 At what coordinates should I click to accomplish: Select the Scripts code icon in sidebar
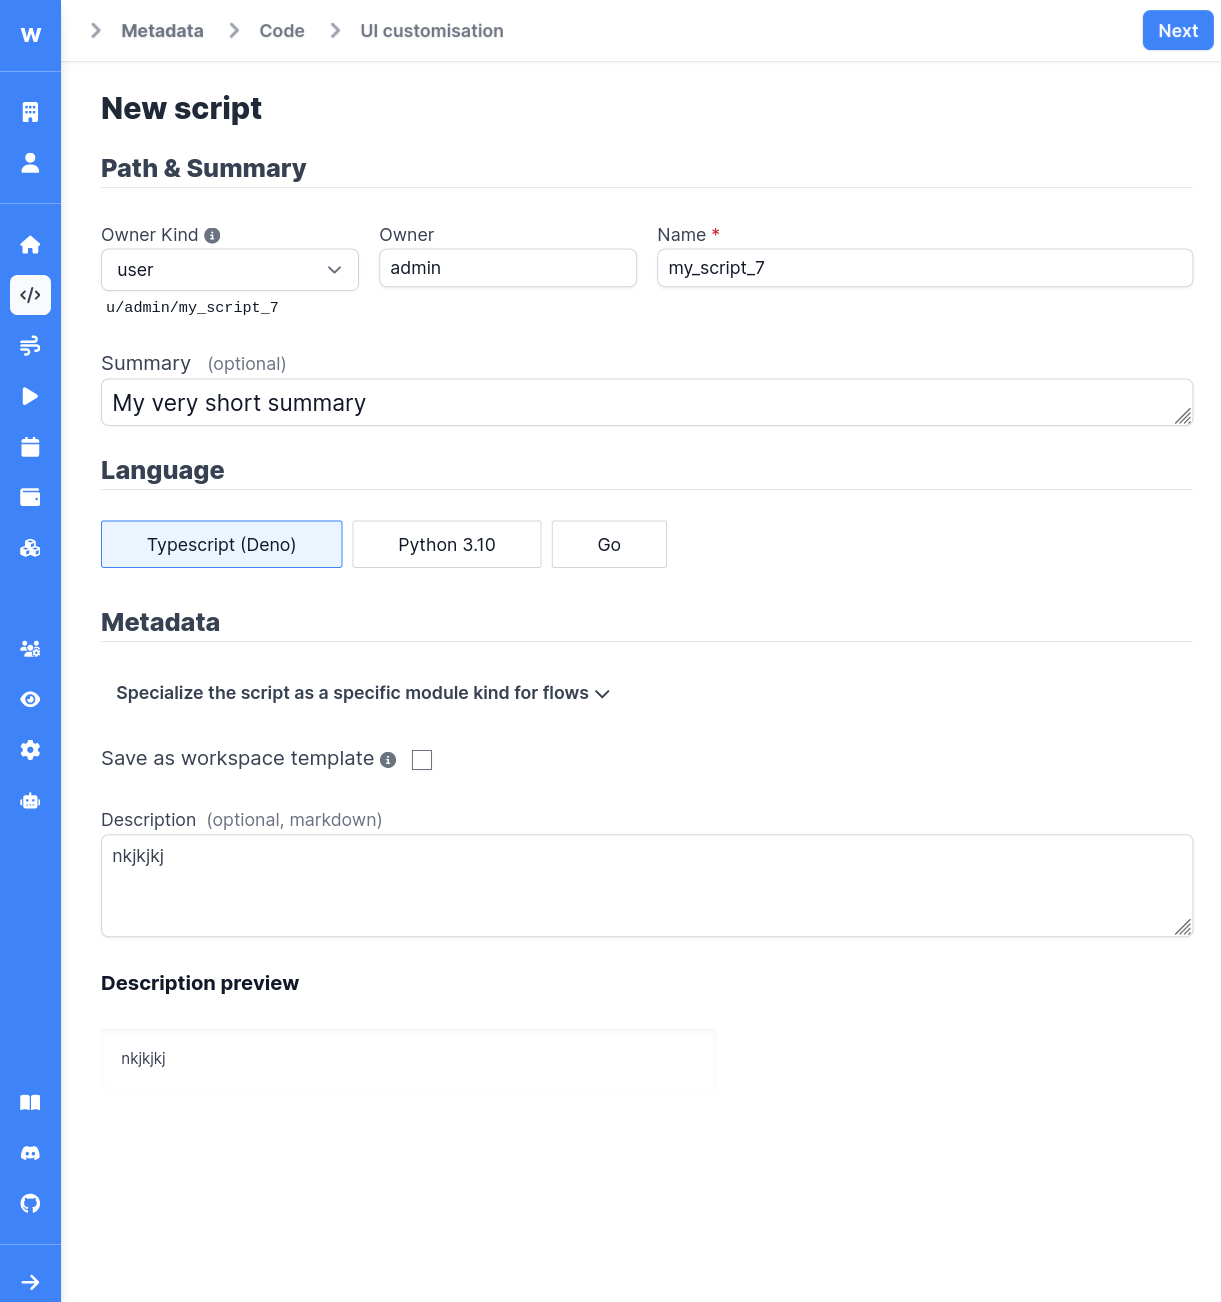click(30, 295)
